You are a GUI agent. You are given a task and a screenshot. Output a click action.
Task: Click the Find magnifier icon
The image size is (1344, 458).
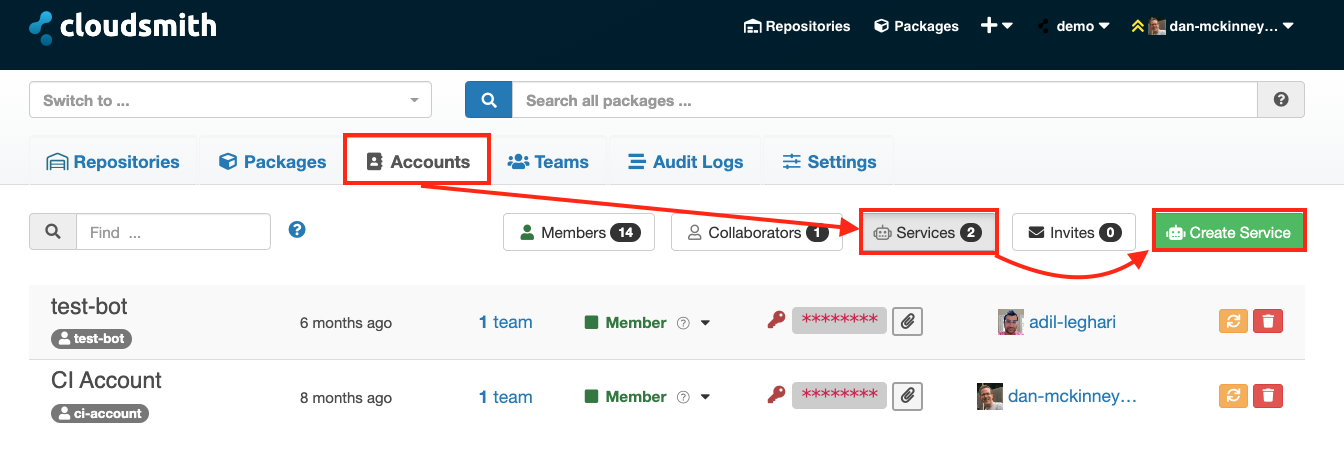tap(53, 232)
